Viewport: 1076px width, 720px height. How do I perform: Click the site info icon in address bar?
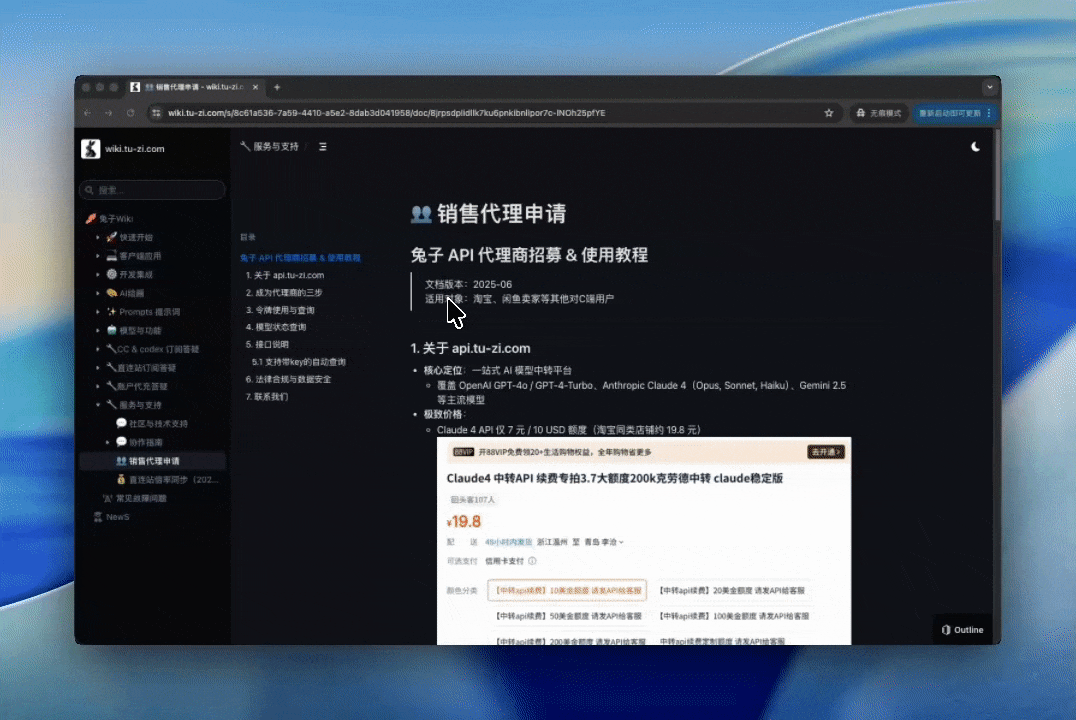coord(155,113)
